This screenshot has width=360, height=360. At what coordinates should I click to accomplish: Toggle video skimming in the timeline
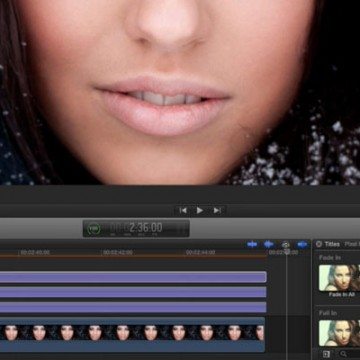(x=252, y=245)
